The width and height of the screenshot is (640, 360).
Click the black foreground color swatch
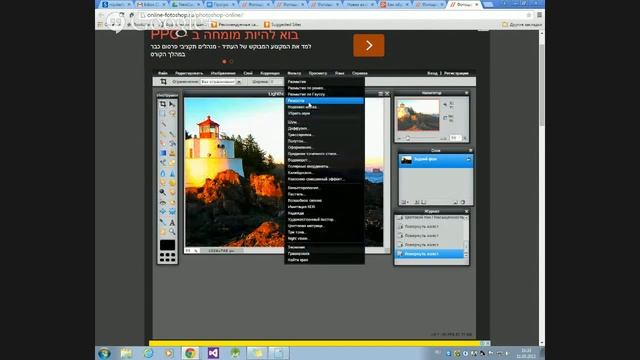click(x=167, y=245)
